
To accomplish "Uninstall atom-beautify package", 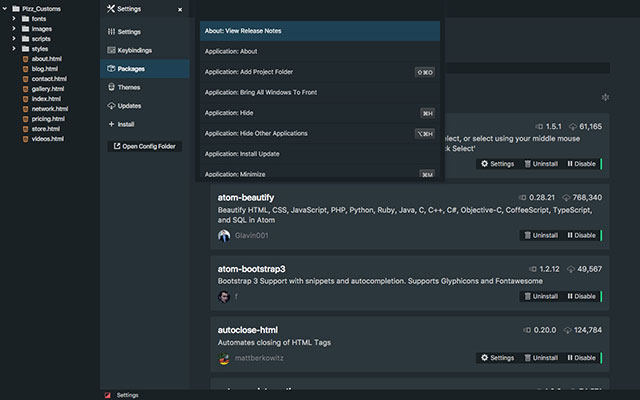I will (541, 235).
